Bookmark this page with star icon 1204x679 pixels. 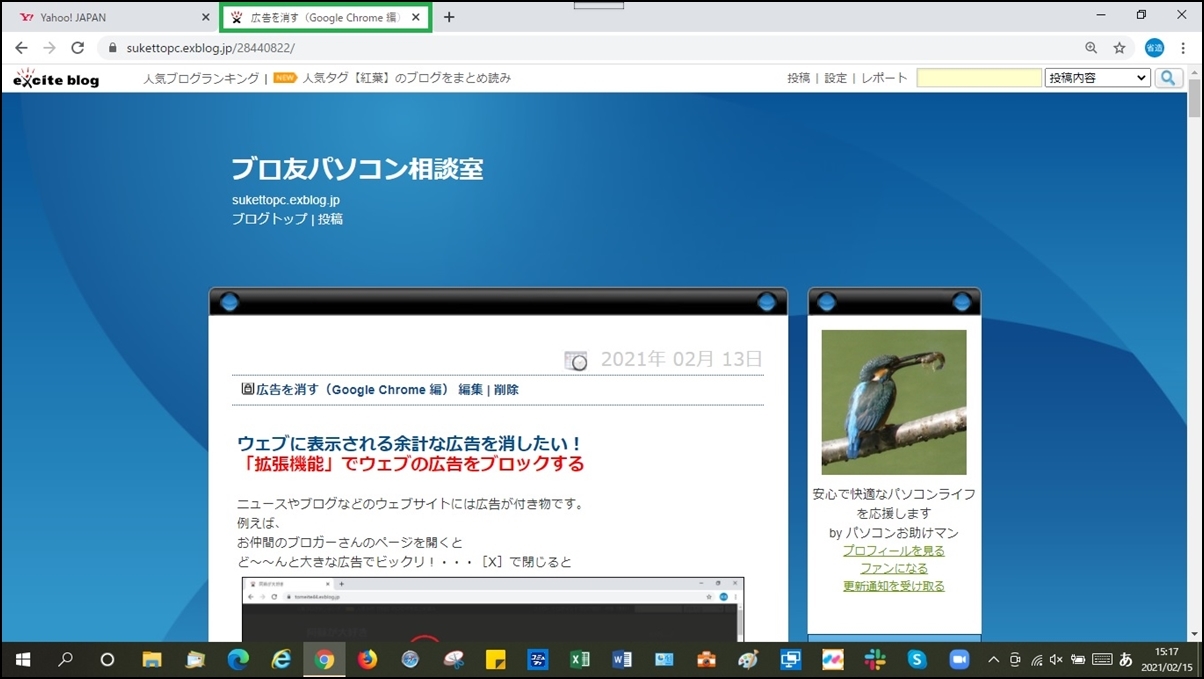[1120, 48]
